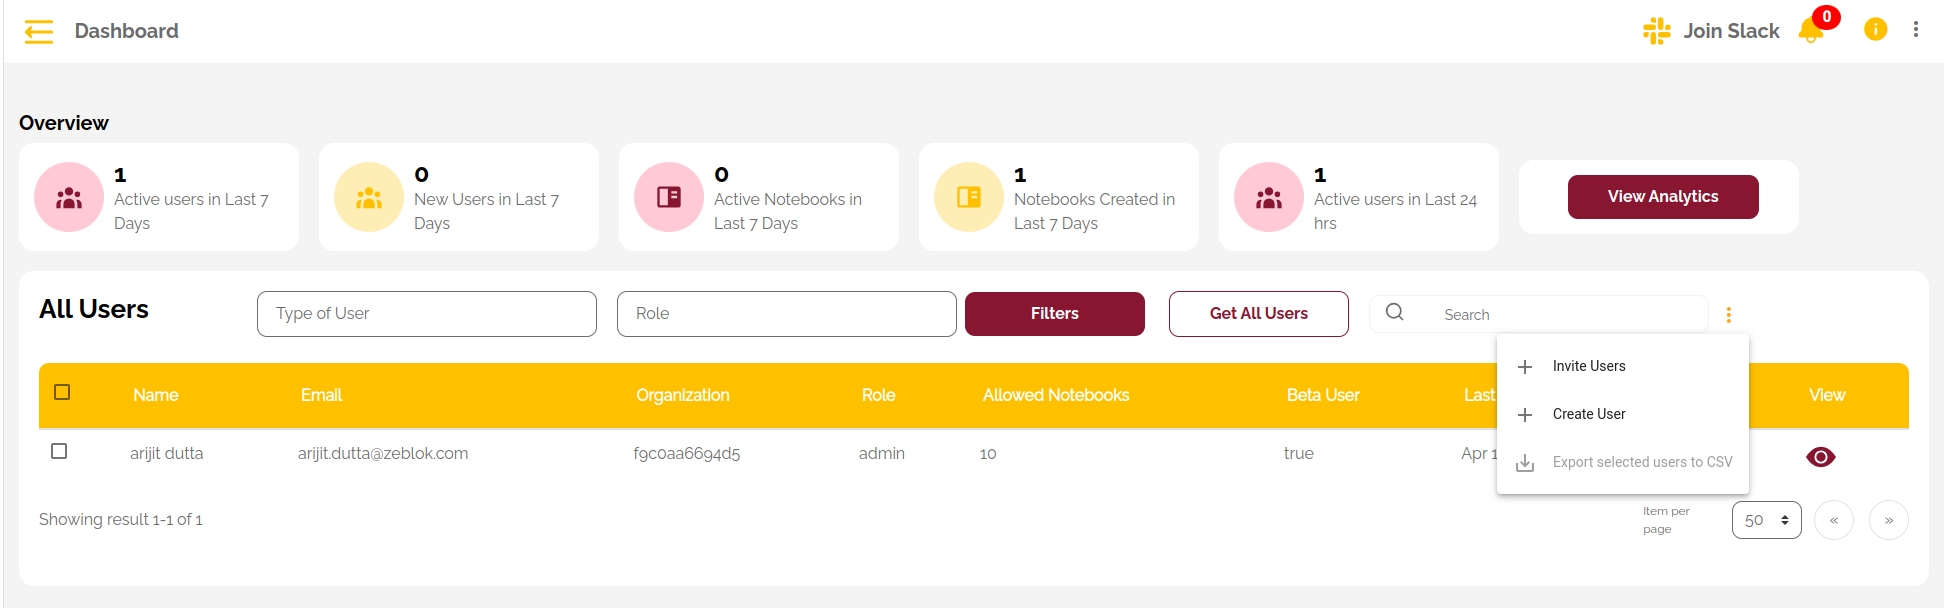Click the eye icon to view arijit dutta
The height and width of the screenshot is (608, 1944).
(1820, 457)
